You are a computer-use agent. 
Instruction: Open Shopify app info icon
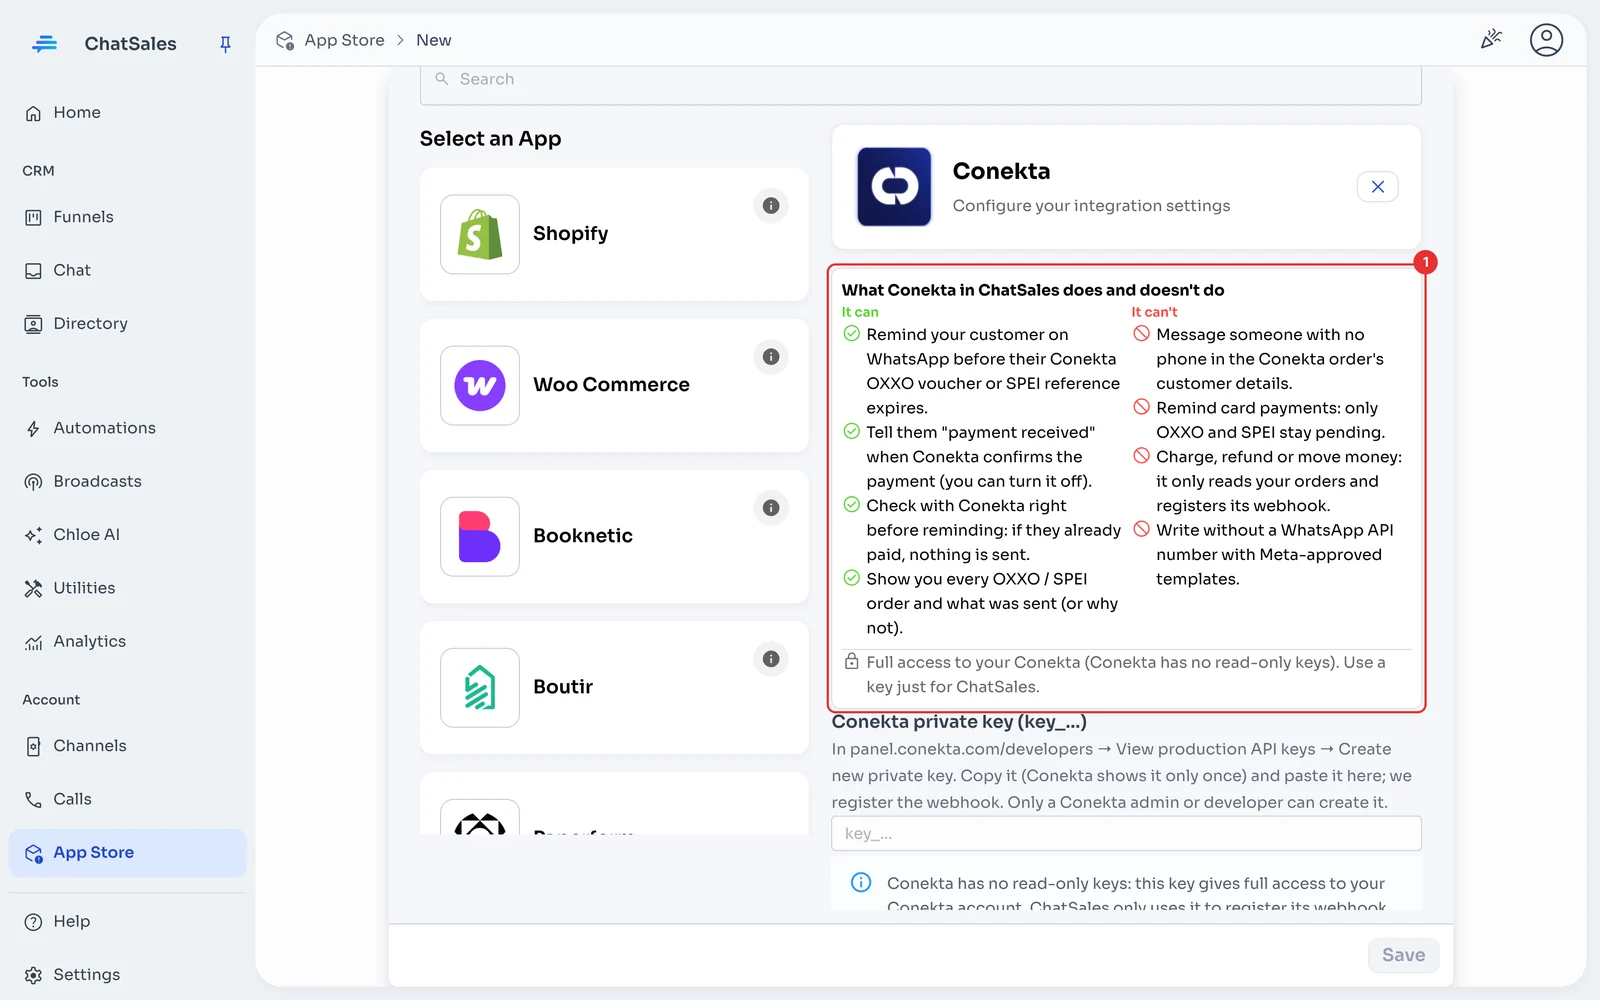pyautogui.click(x=771, y=206)
